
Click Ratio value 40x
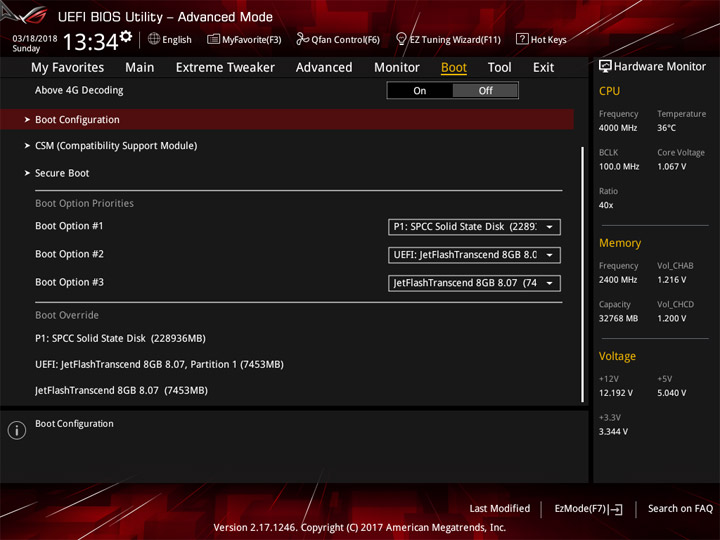(606, 205)
